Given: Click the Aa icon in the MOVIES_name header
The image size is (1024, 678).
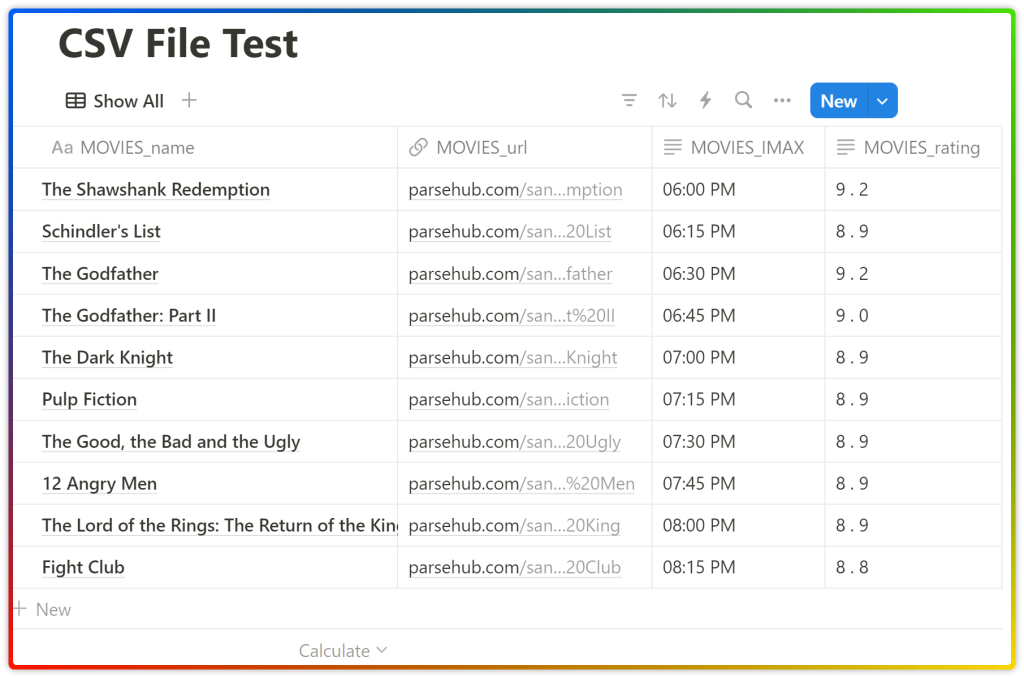Looking at the screenshot, I should tap(62, 148).
